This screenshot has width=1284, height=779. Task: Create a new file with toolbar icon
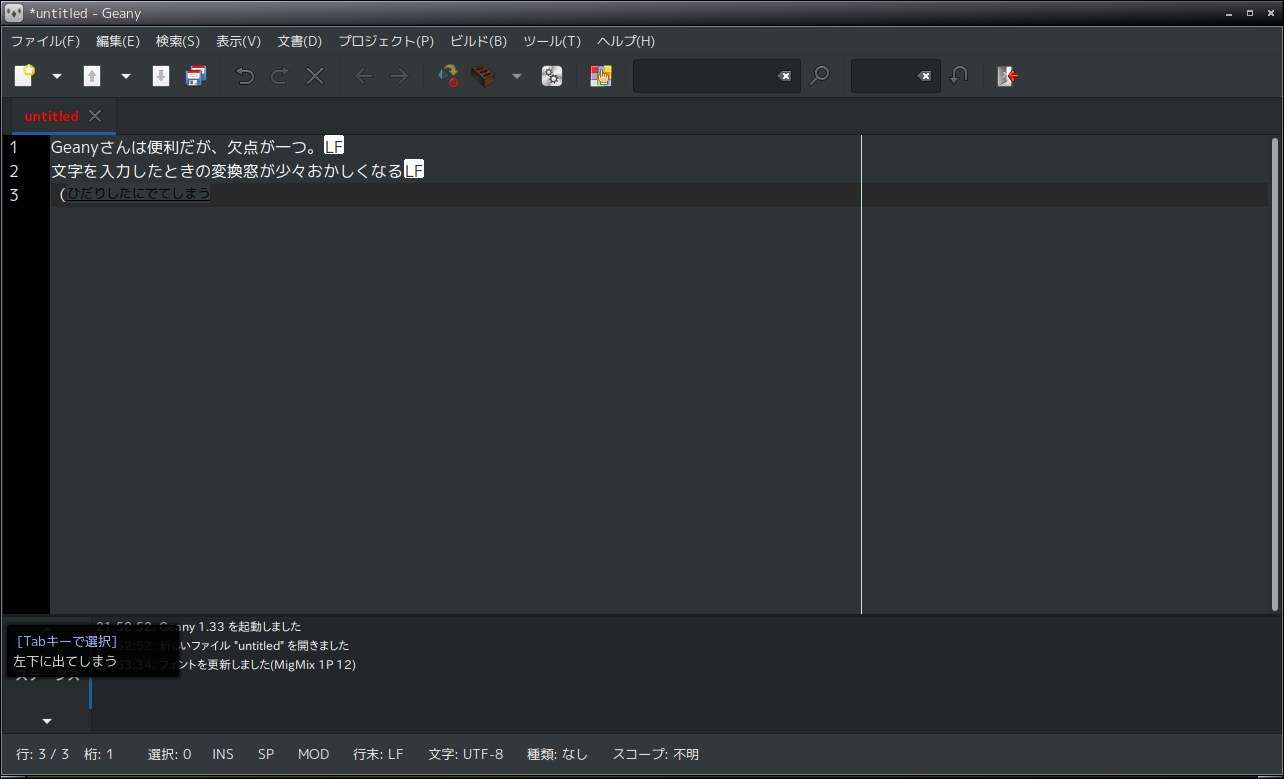tap(24, 76)
